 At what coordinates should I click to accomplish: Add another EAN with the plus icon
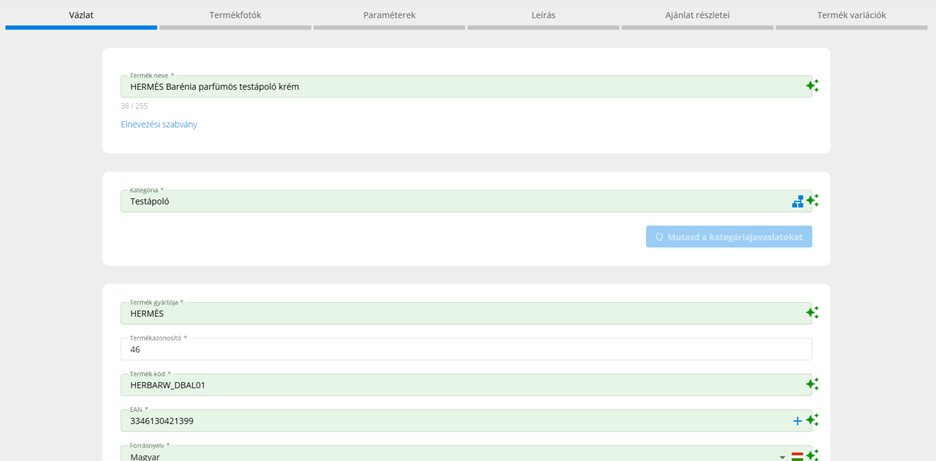pyautogui.click(x=798, y=421)
